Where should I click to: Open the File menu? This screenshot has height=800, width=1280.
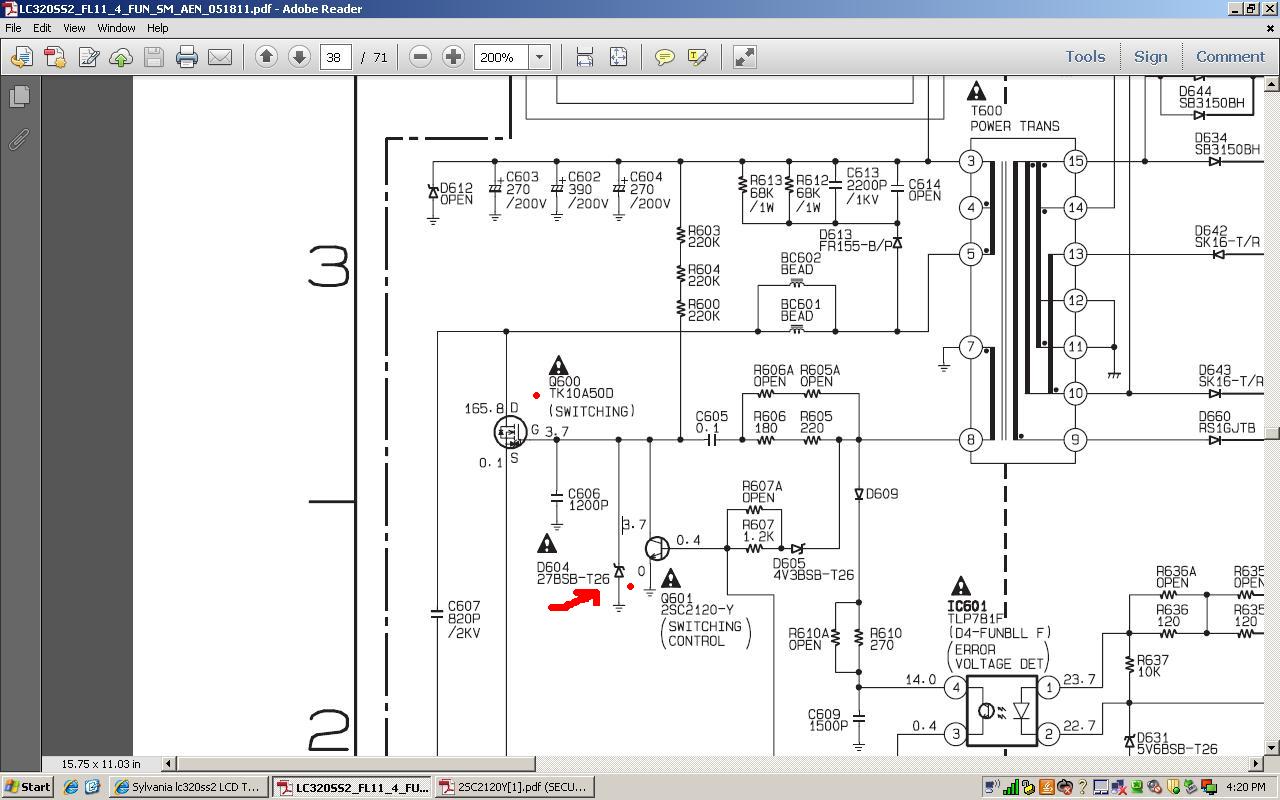point(13,28)
